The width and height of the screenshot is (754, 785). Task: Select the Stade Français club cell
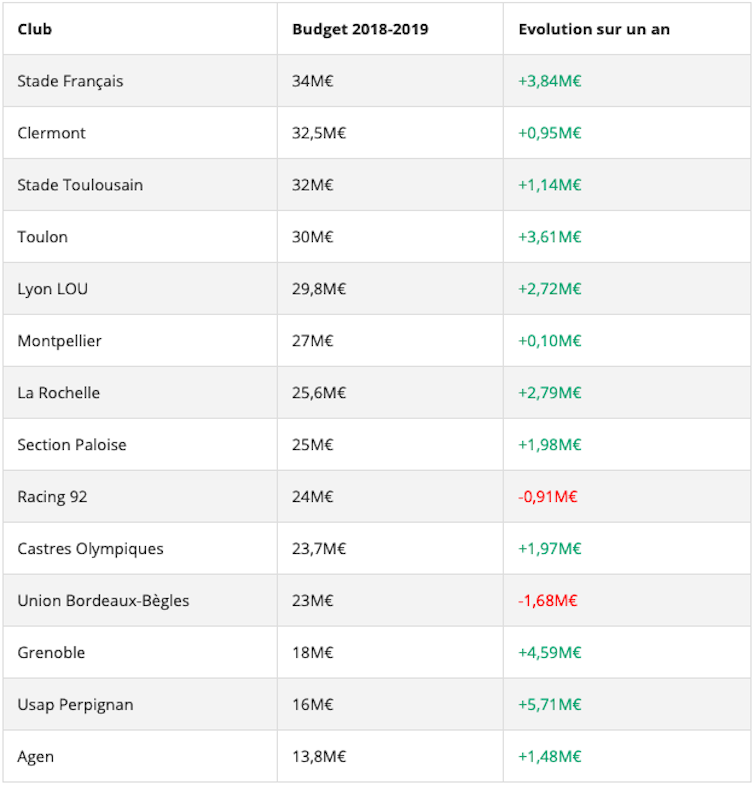point(70,81)
